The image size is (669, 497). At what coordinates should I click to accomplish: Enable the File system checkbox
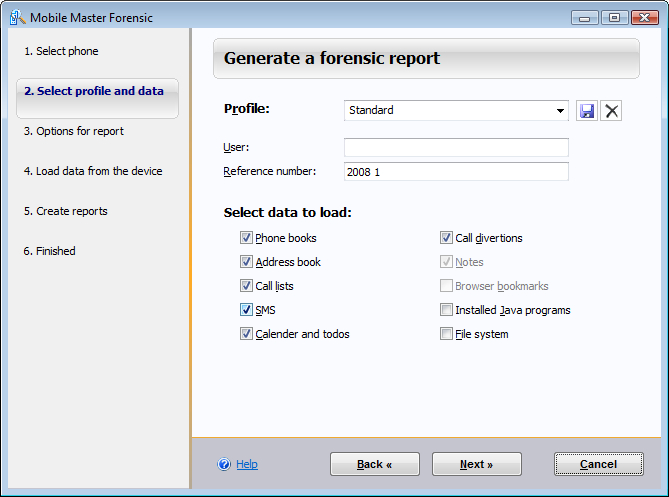click(447, 334)
